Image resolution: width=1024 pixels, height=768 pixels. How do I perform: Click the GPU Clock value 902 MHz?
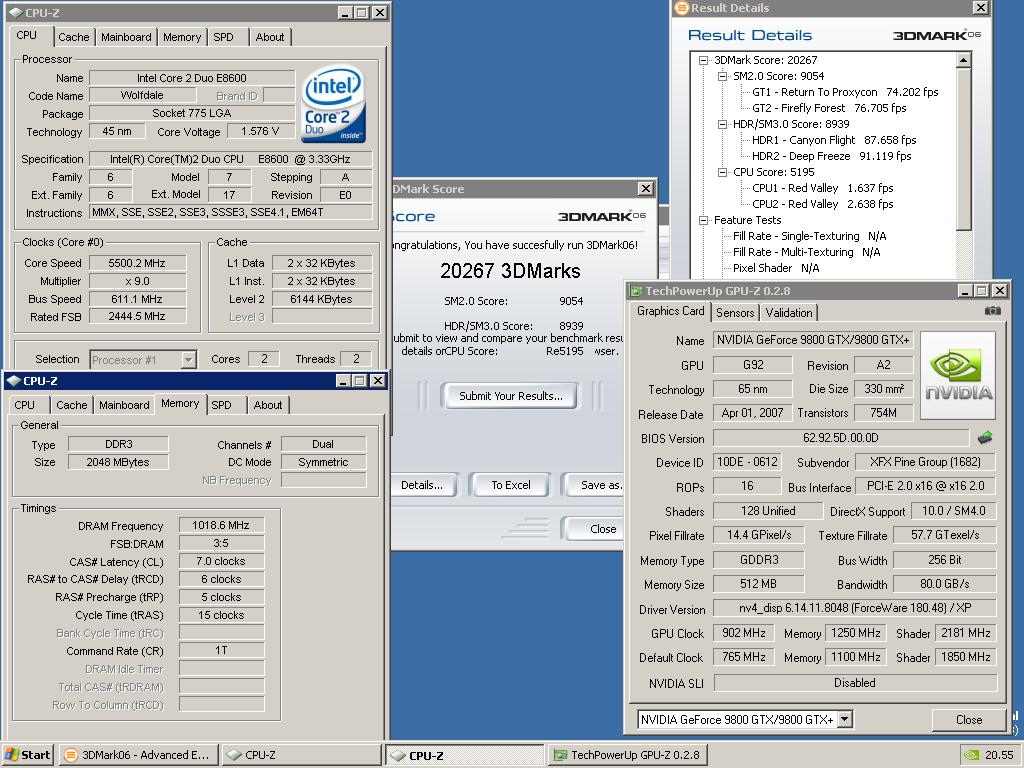[x=743, y=633]
